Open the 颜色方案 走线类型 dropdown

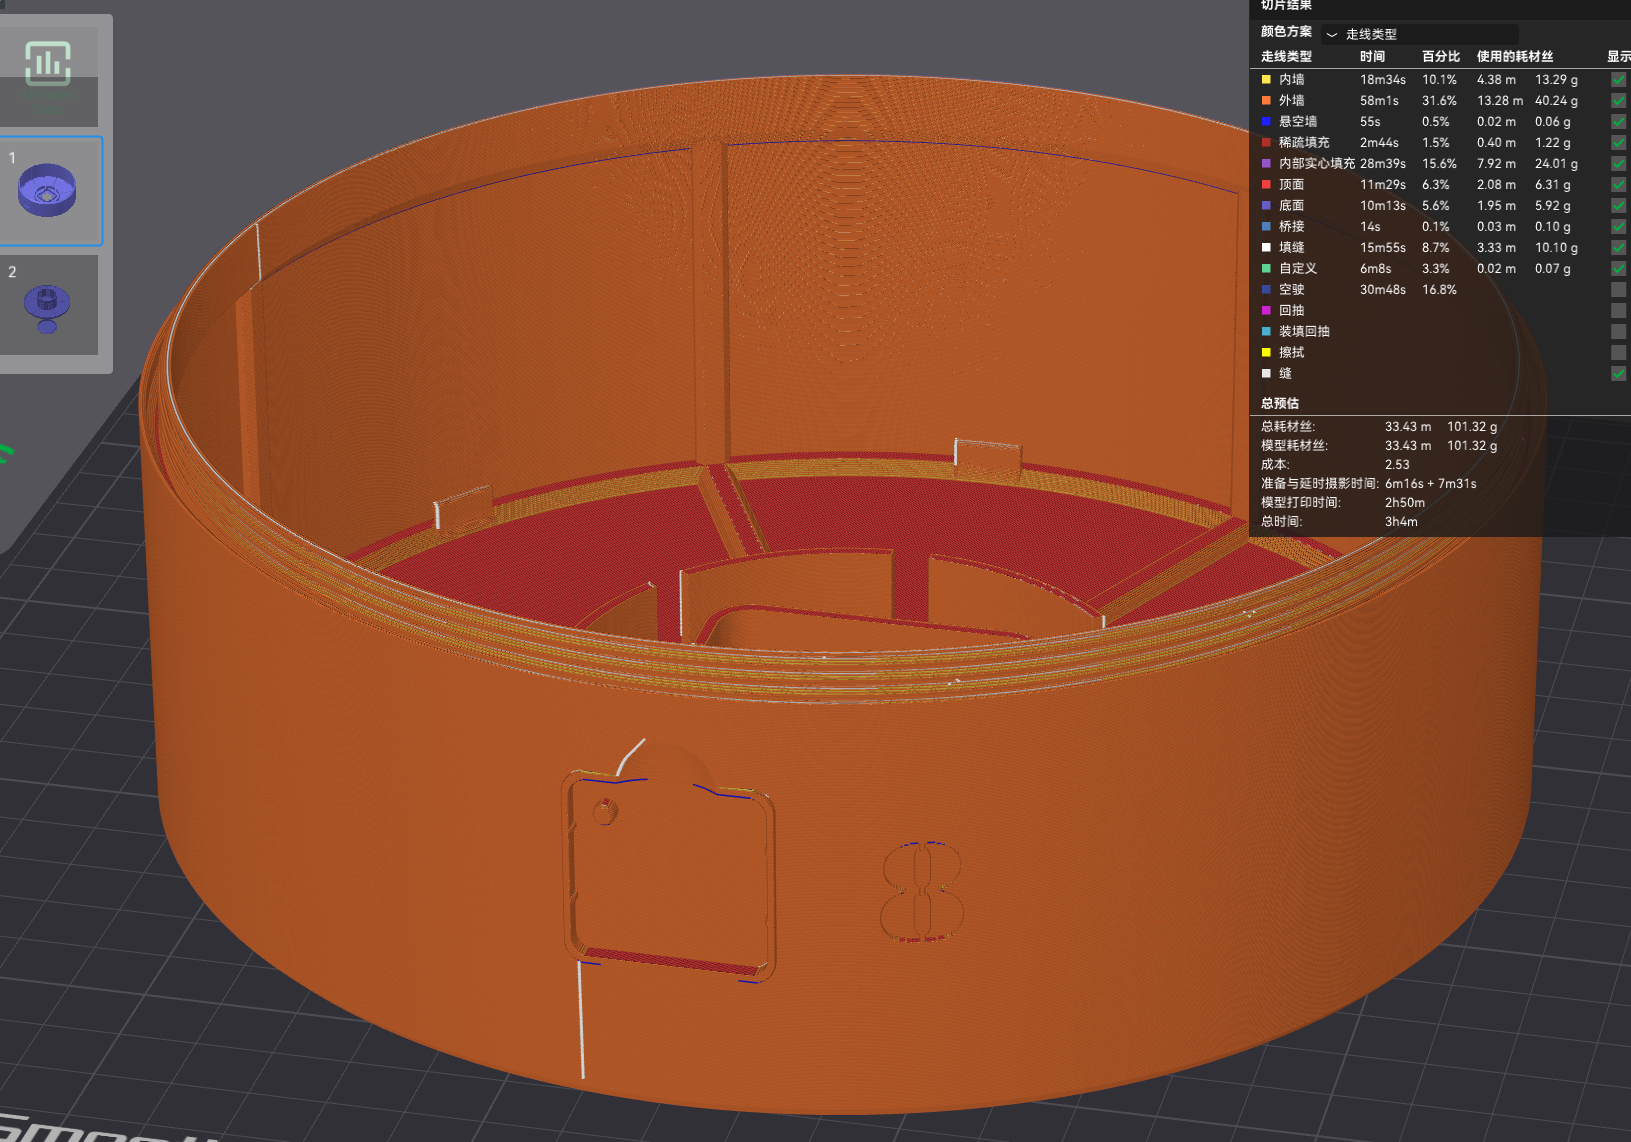coord(1420,34)
